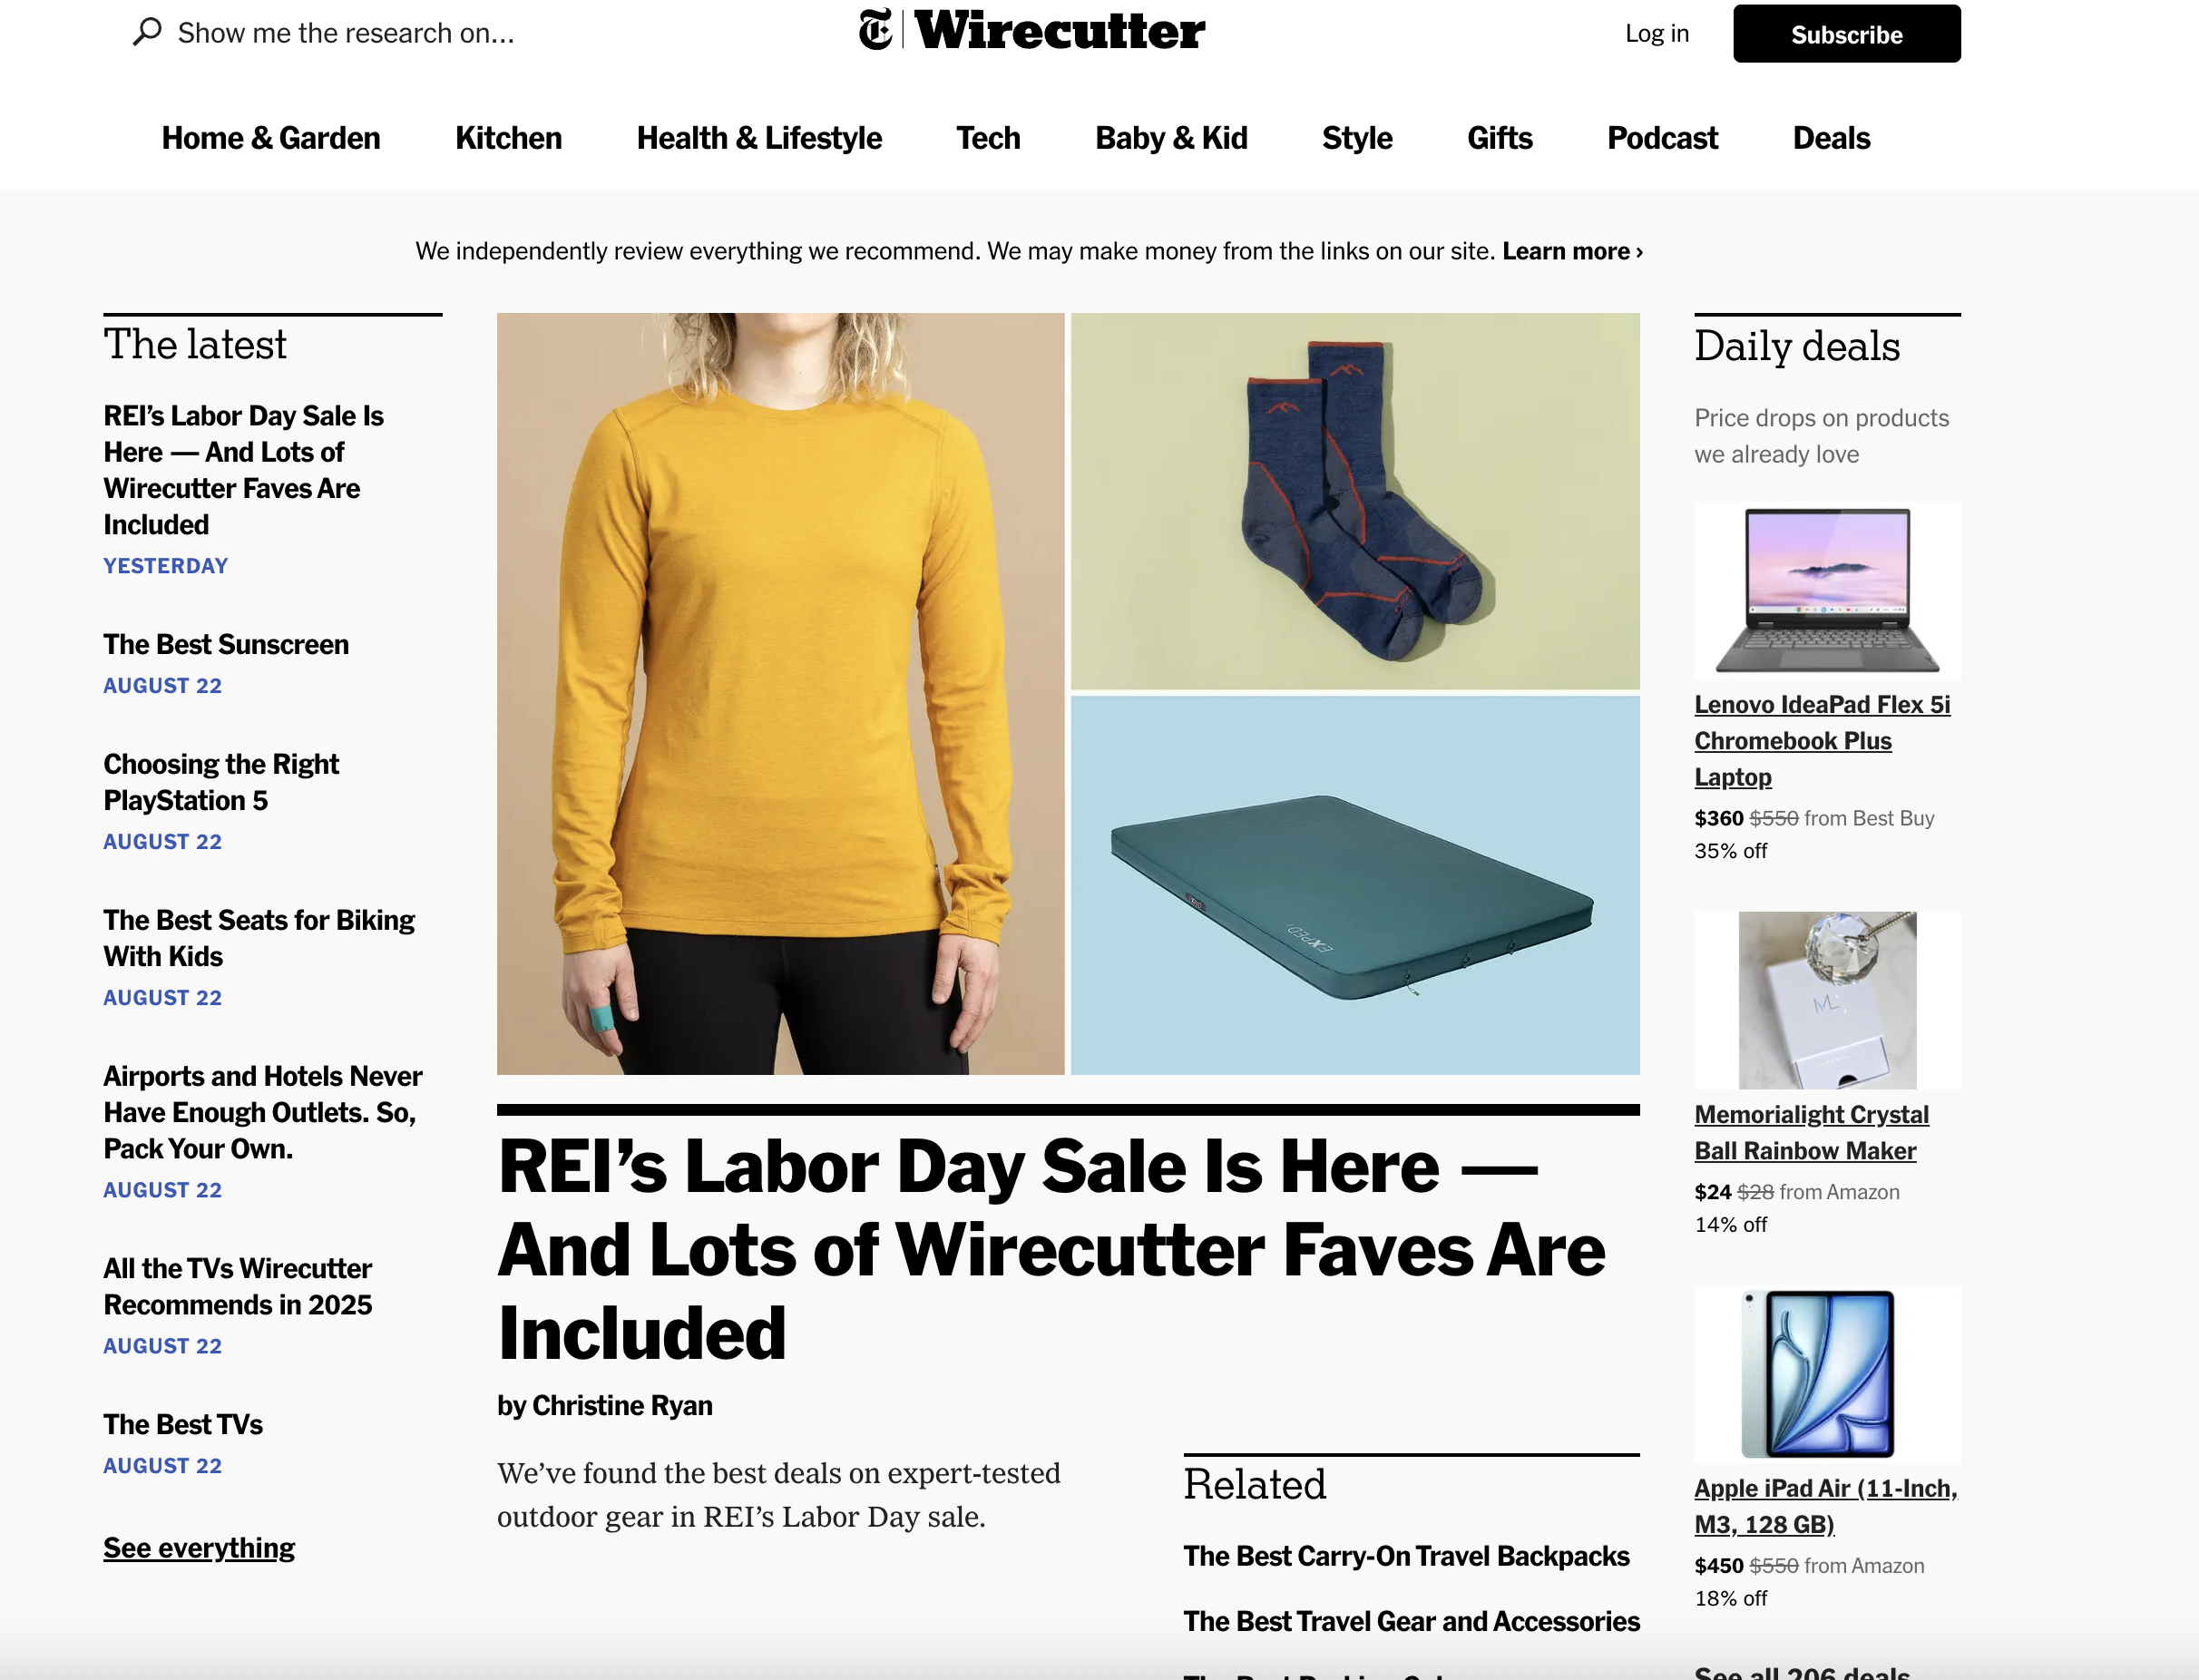Image resolution: width=2199 pixels, height=1680 pixels.
Task: Open the crystal ball rainbow maker image
Action: click(x=1827, y=1000)
